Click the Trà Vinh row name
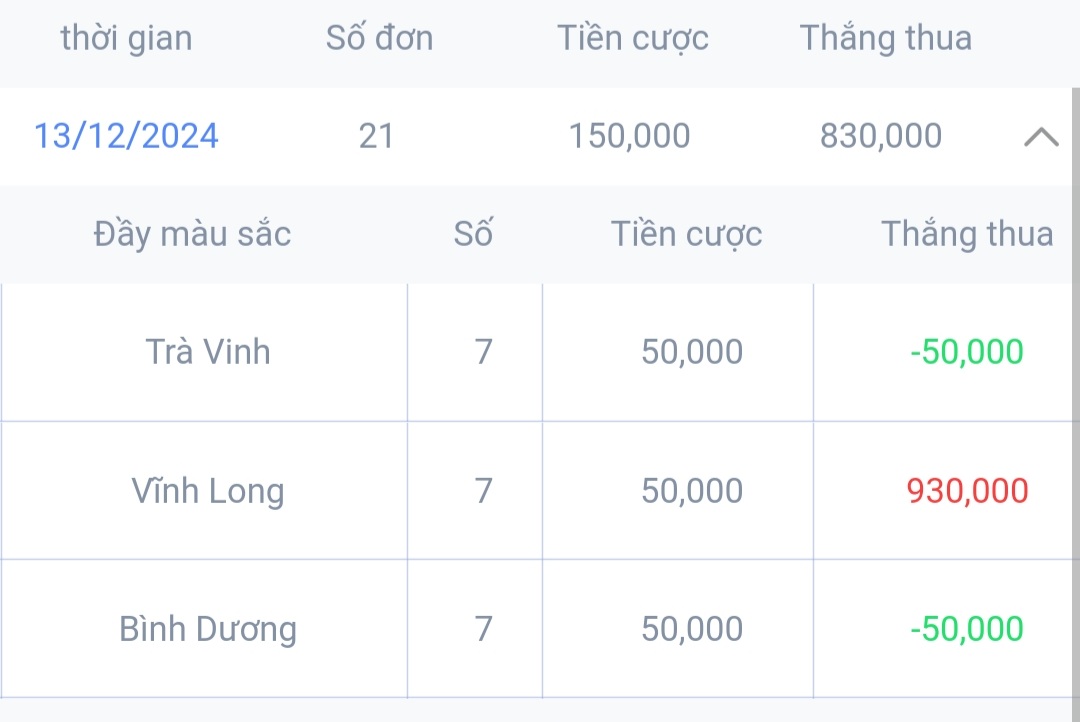The width and height of the screenshot is (1080, 722). (x=208, y=352)
